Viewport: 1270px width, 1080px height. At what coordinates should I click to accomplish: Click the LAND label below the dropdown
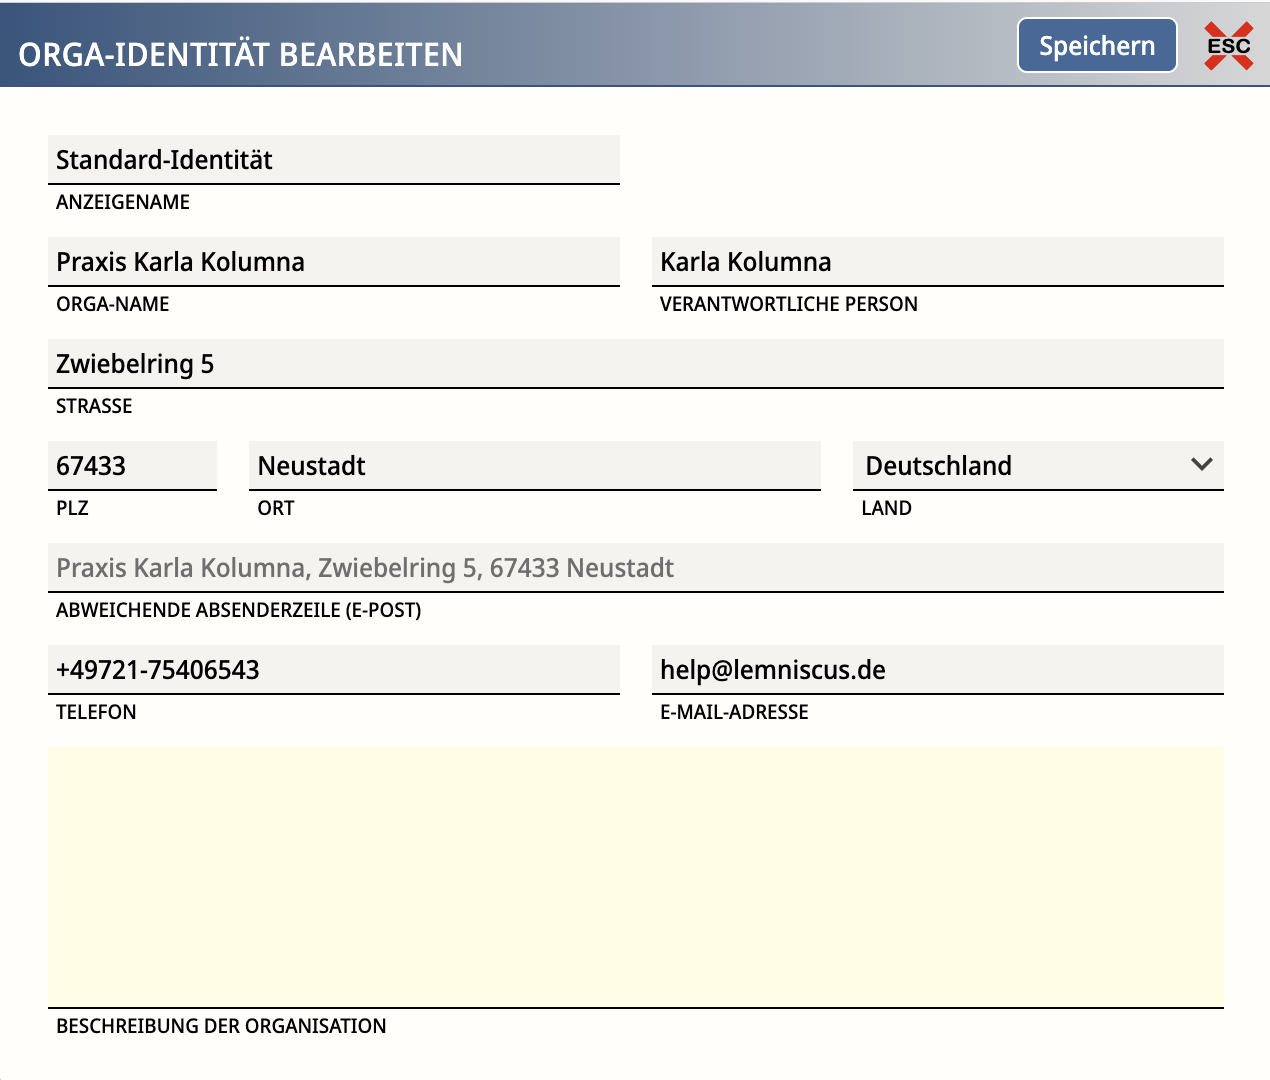tap(886, 508)
